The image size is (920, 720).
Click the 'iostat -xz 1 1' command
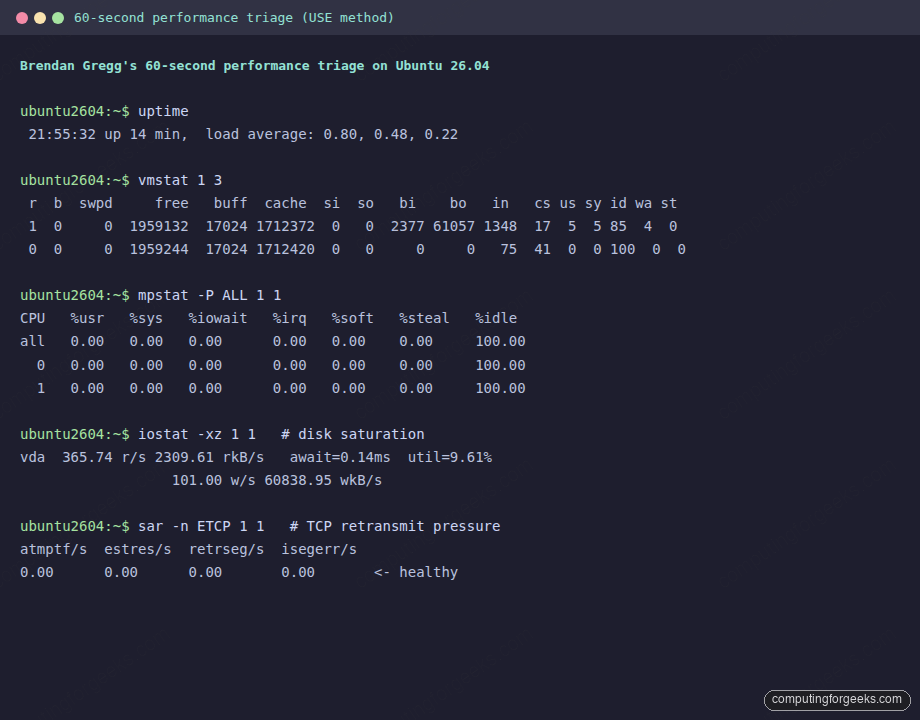click(x=197, y=434)
